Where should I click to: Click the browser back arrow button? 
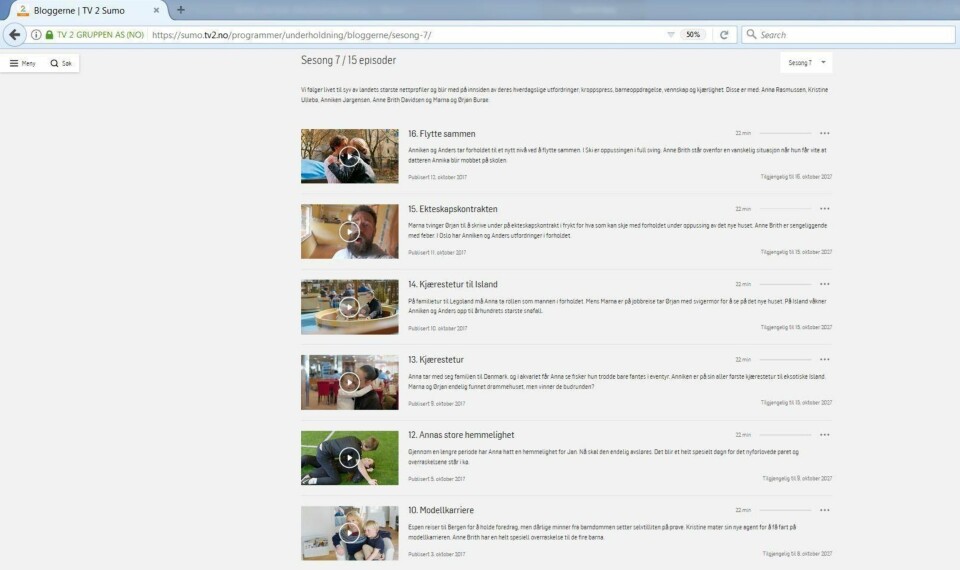click(x=14, y=34)
